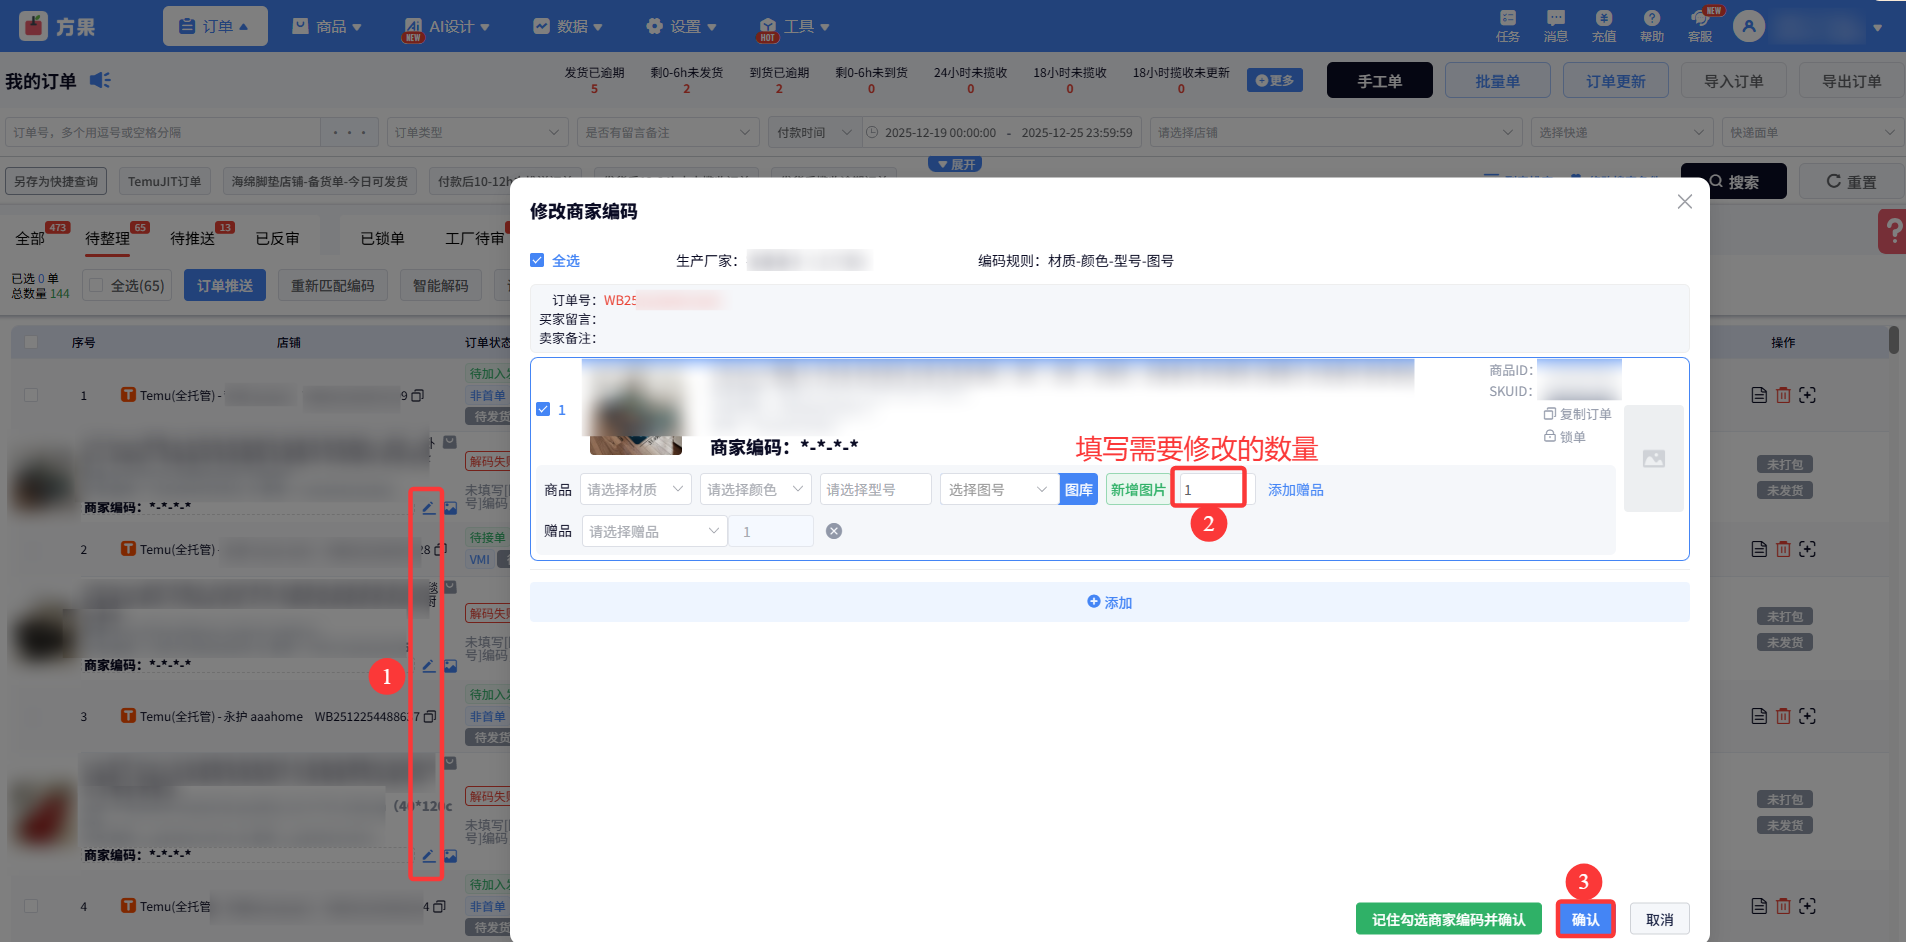
Task: Click pencil edit icon under order 2
Action: [x=428, y=665]
